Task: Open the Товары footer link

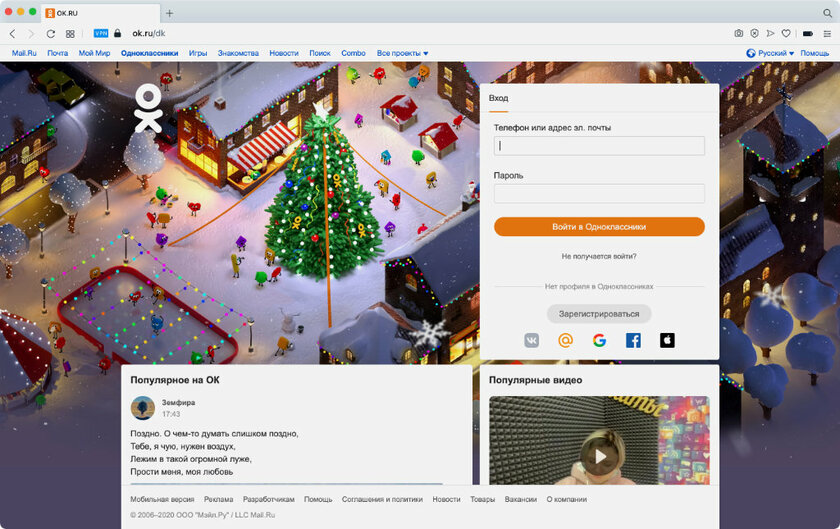Action: click(483, 500)
